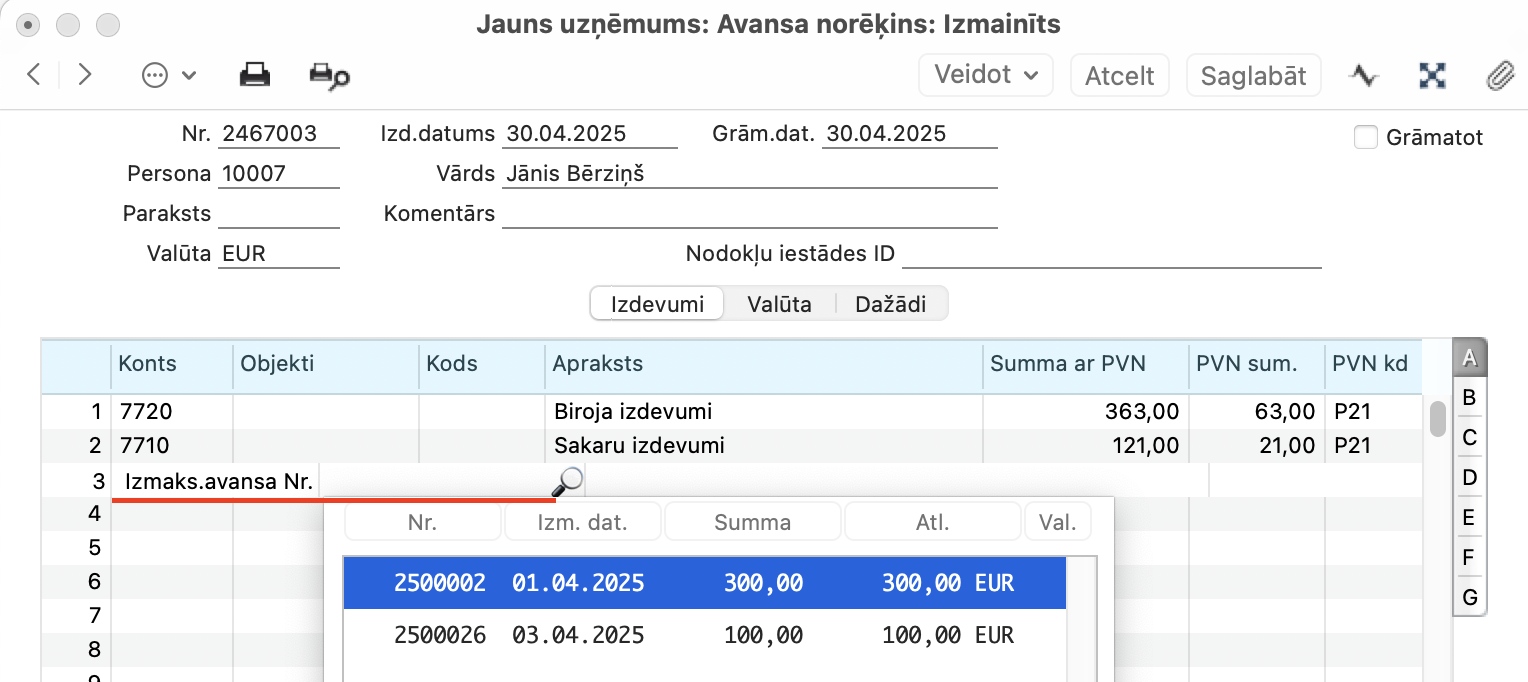Viewport: 1528px width, 682px height.
Task: Switch to the Dažādi tab
Action: (890, 304)
